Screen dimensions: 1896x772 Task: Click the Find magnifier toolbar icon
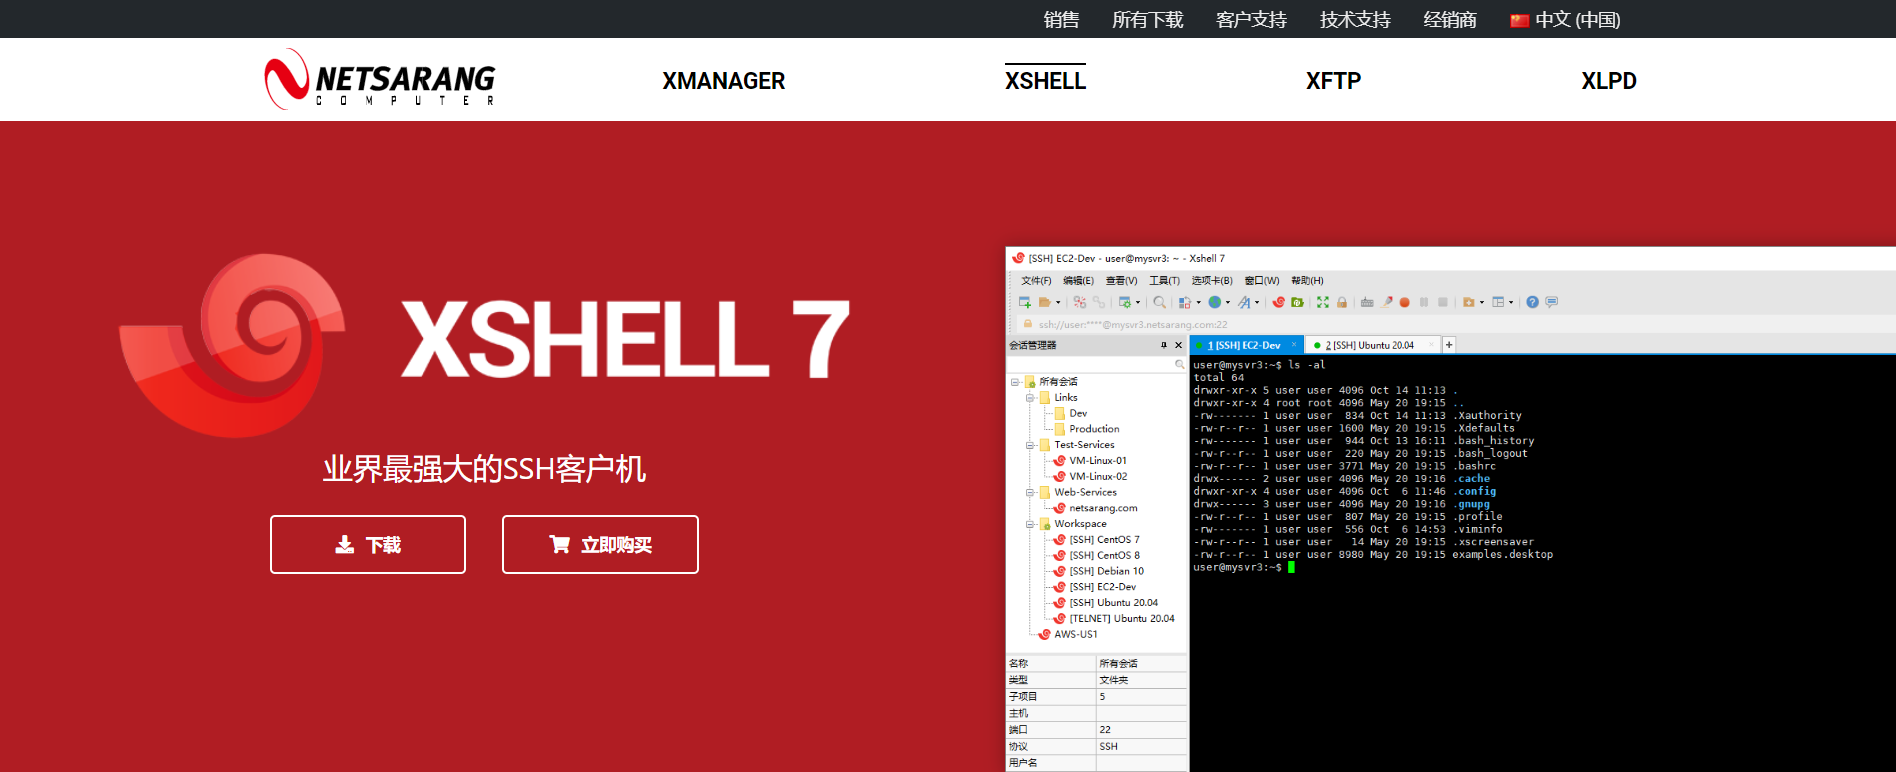pos(1160,302)
